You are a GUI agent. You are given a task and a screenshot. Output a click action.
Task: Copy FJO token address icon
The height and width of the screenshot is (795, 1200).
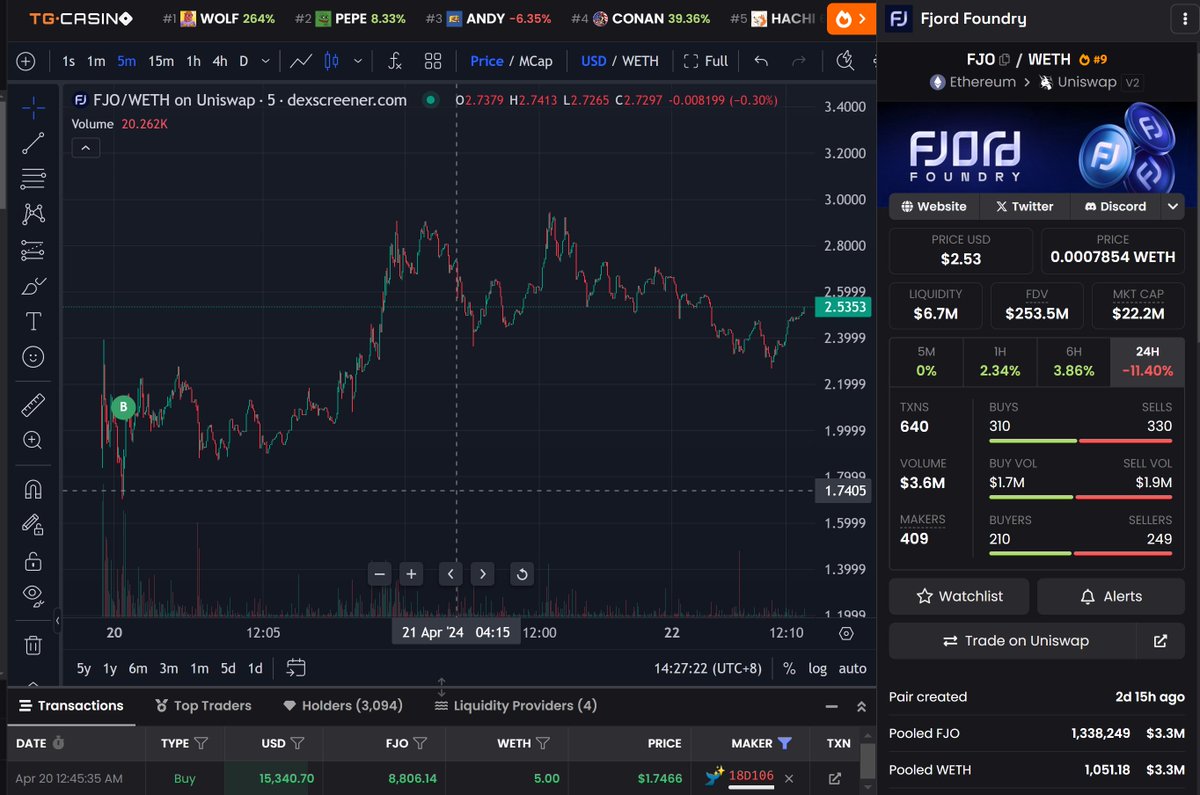tap(1005, 59)
